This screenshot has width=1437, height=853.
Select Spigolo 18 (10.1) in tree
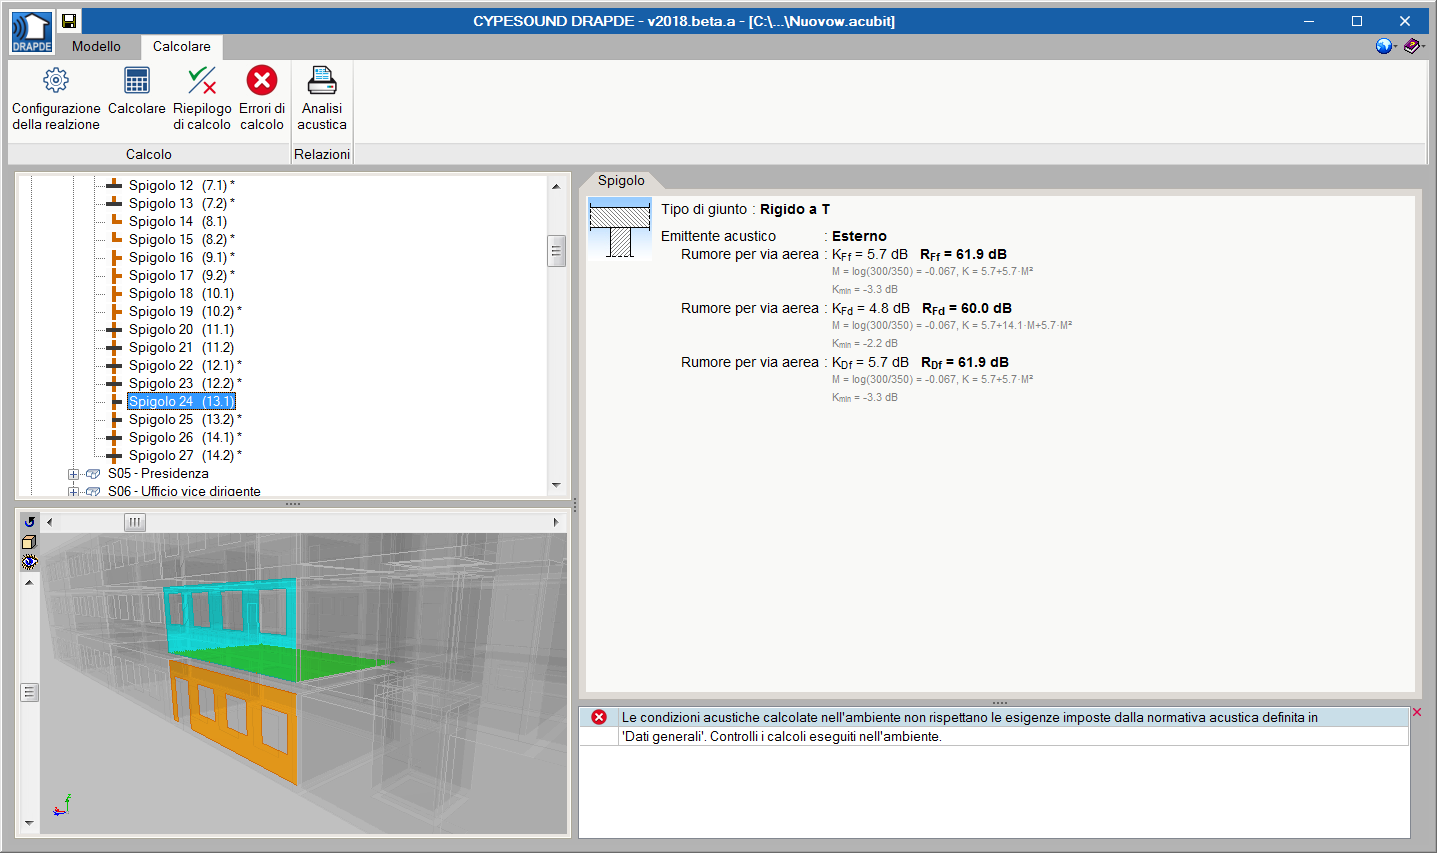coord(181,293)
